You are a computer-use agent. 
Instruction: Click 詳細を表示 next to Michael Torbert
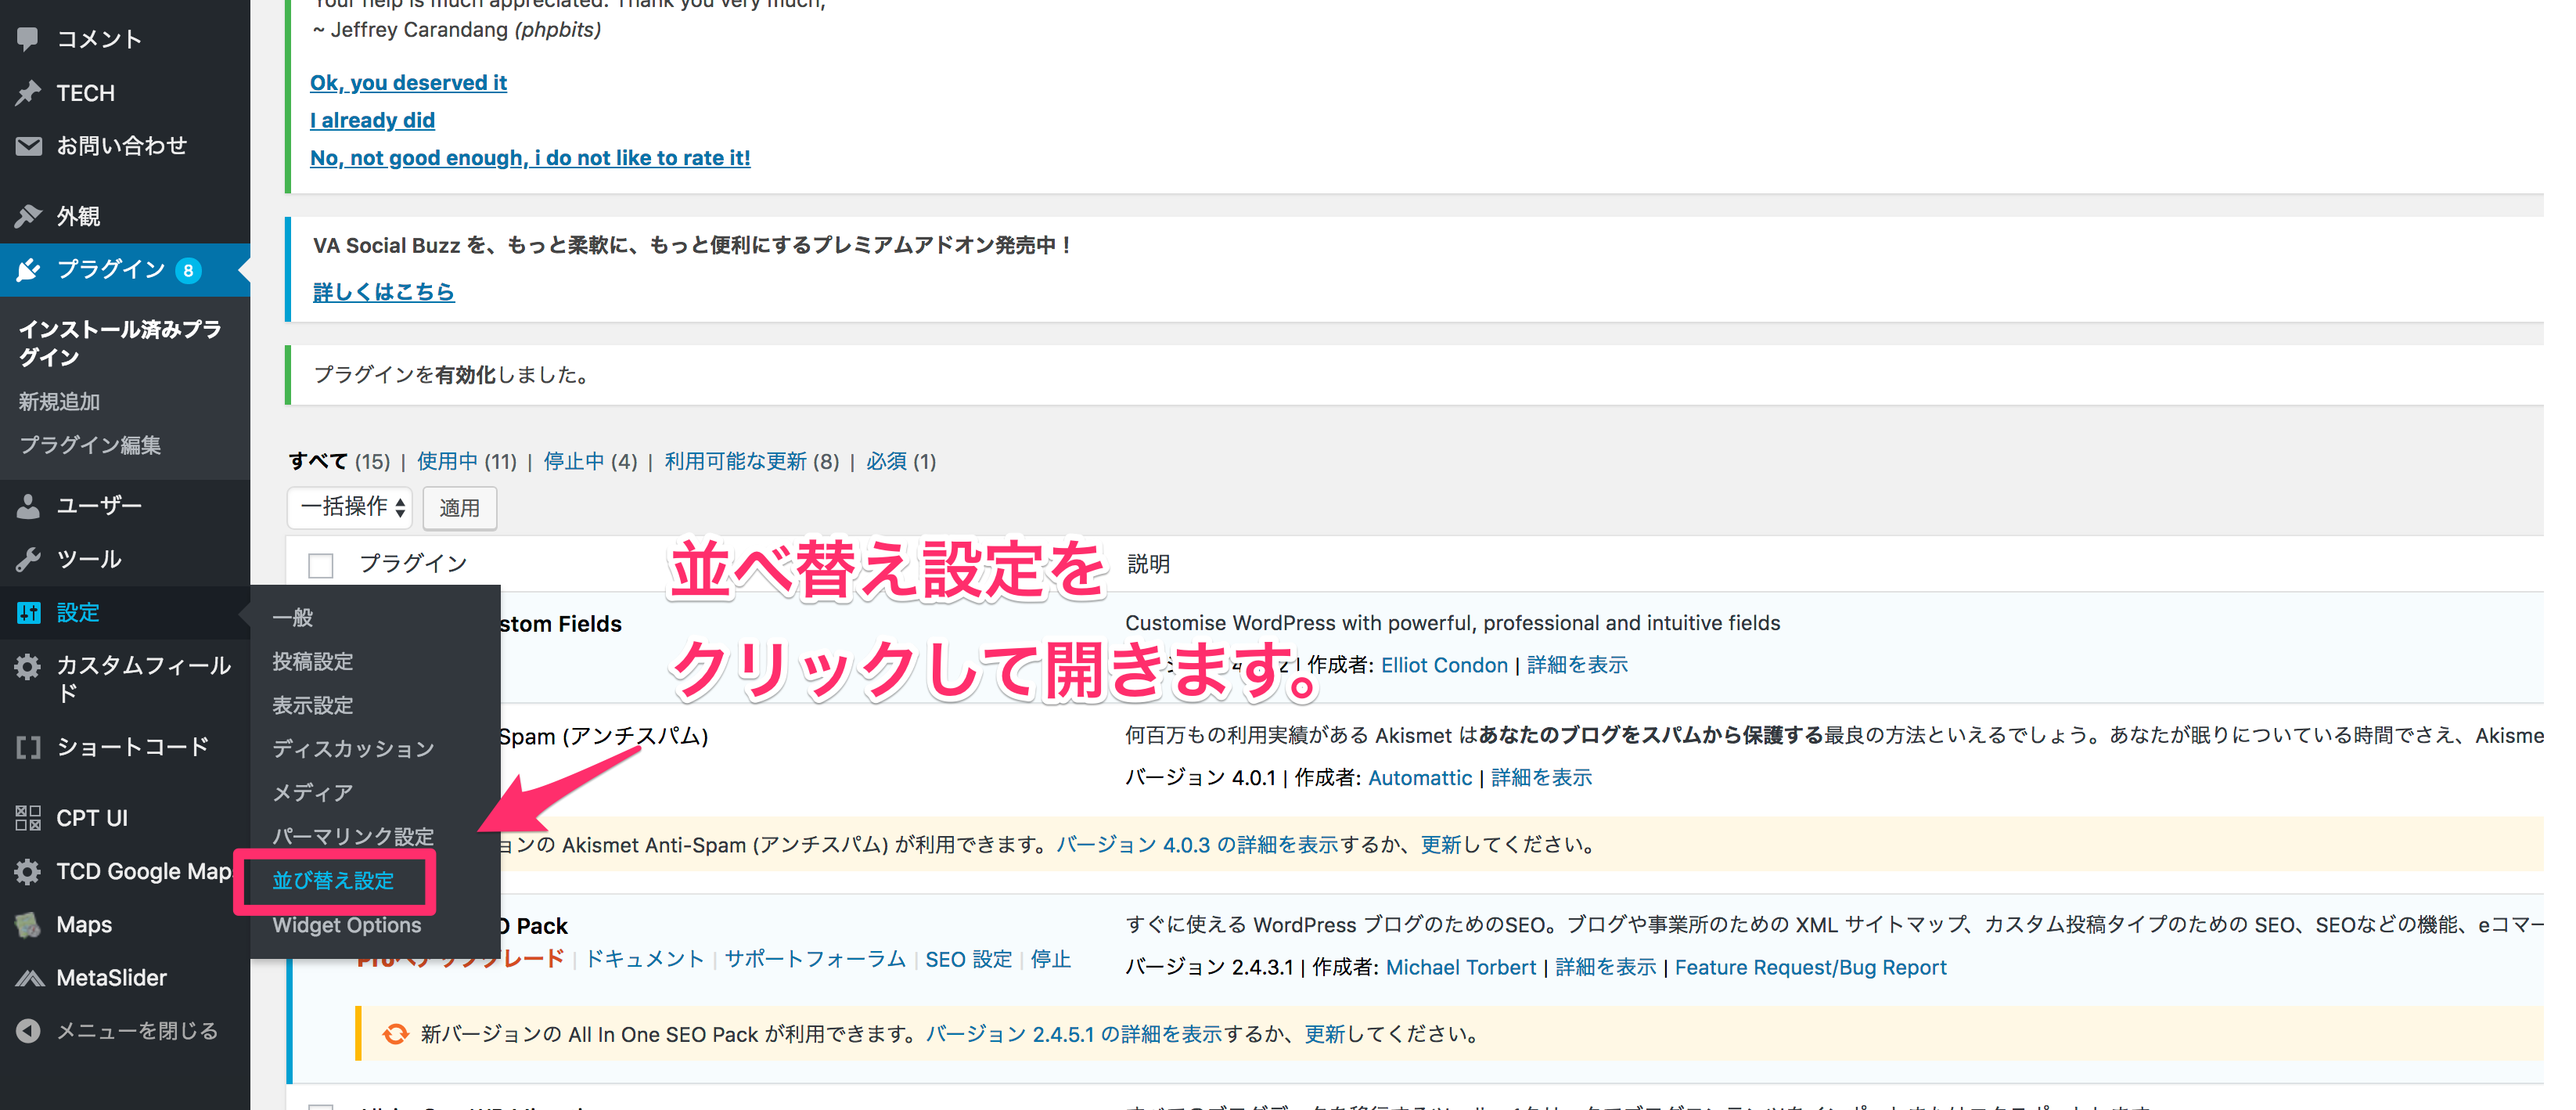tap(1606, 968)
